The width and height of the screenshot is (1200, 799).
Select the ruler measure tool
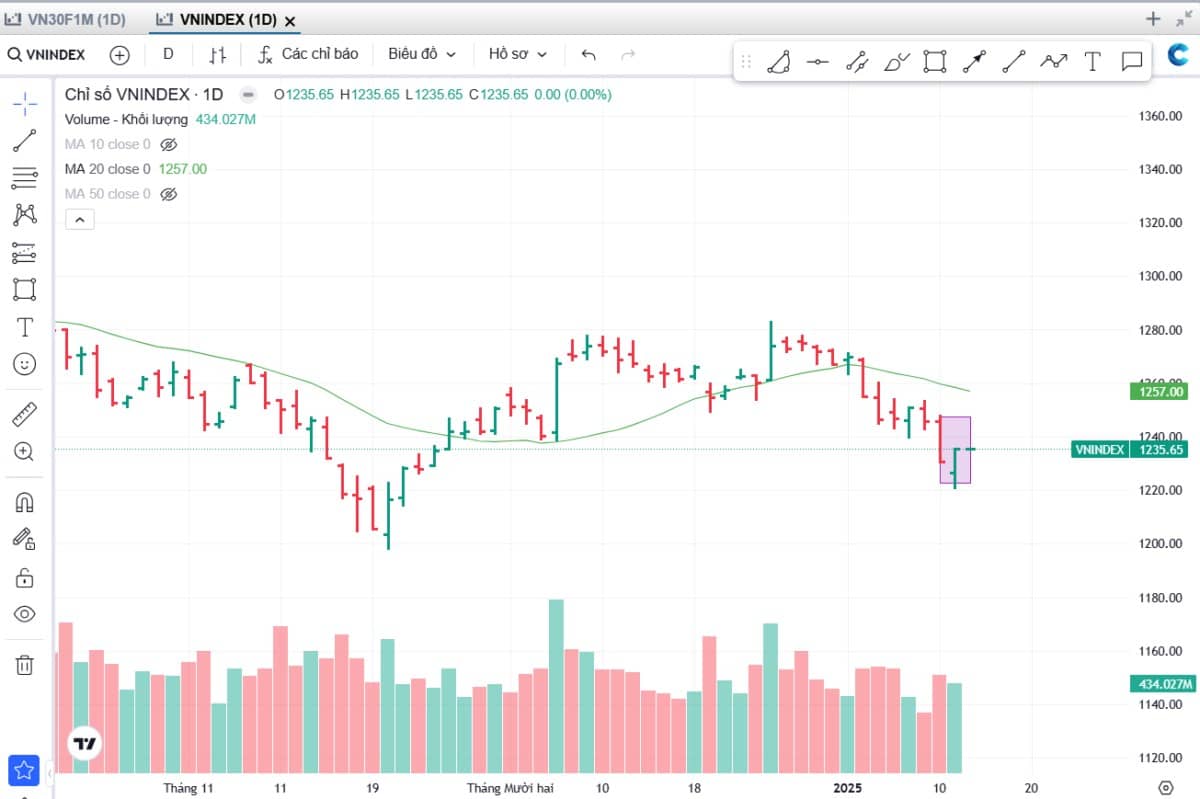pos(25,413)
